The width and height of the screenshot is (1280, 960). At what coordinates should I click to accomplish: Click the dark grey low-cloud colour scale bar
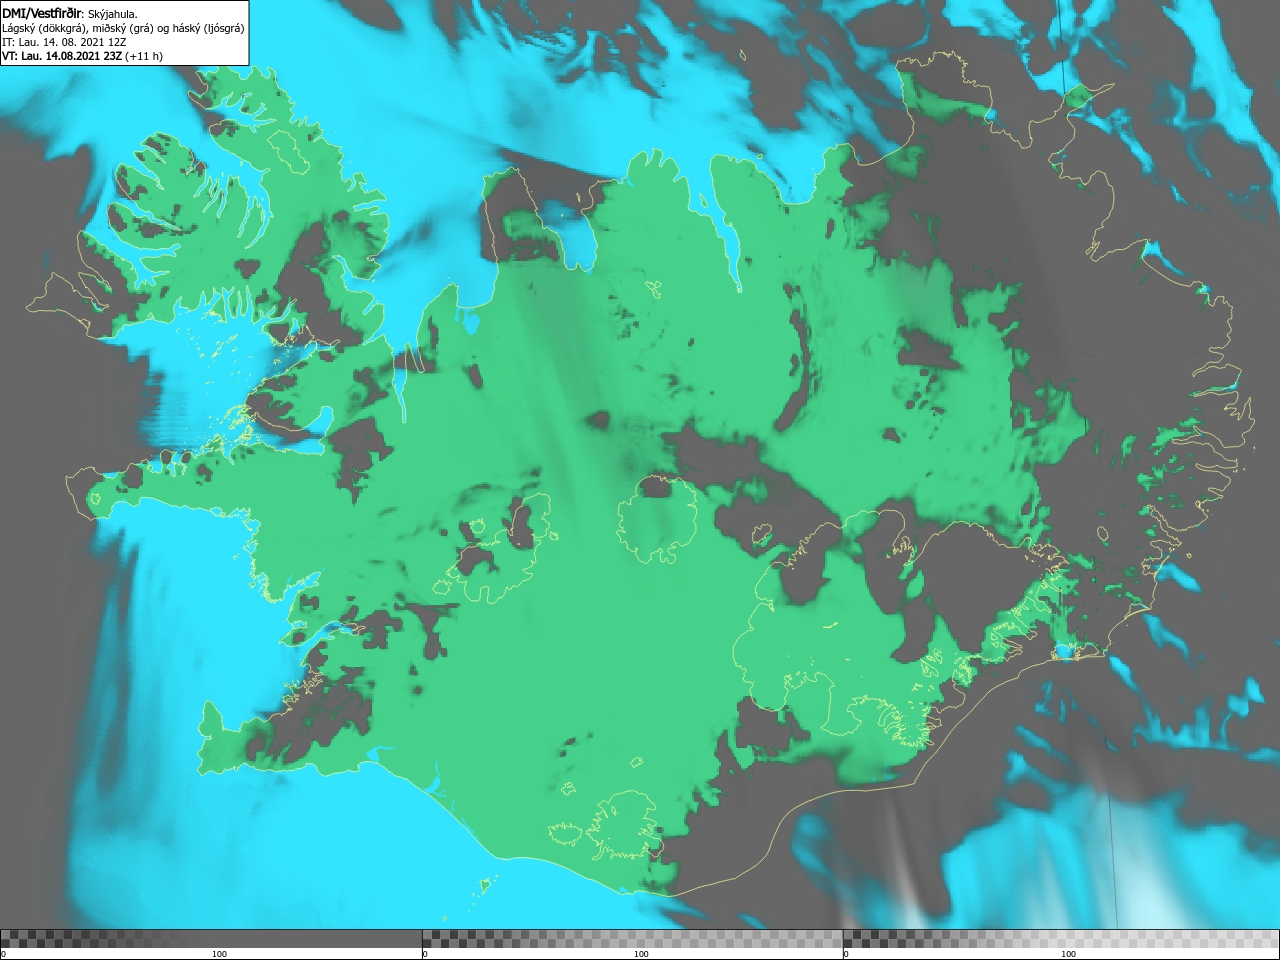coord(211,938)
